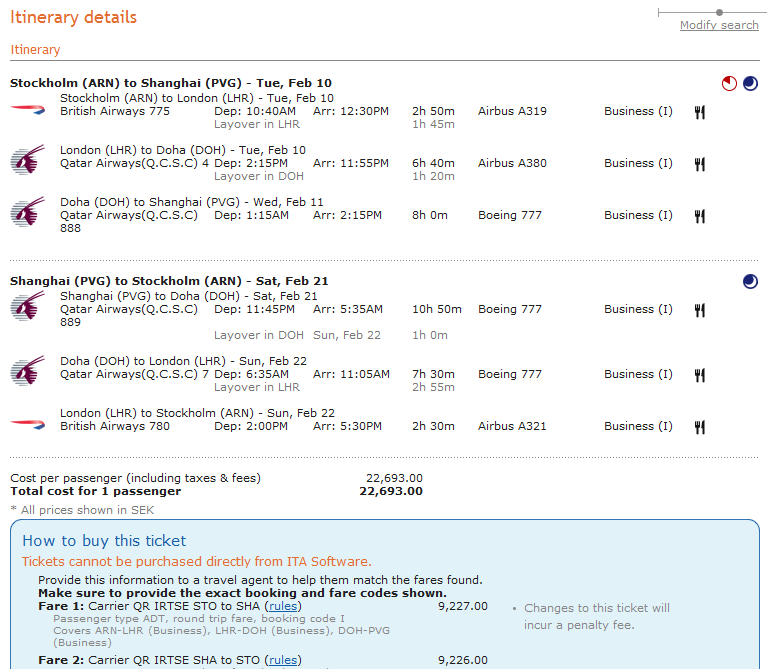Click the Tickets cannot be purchased directly notice

click(x=197, y=561)
